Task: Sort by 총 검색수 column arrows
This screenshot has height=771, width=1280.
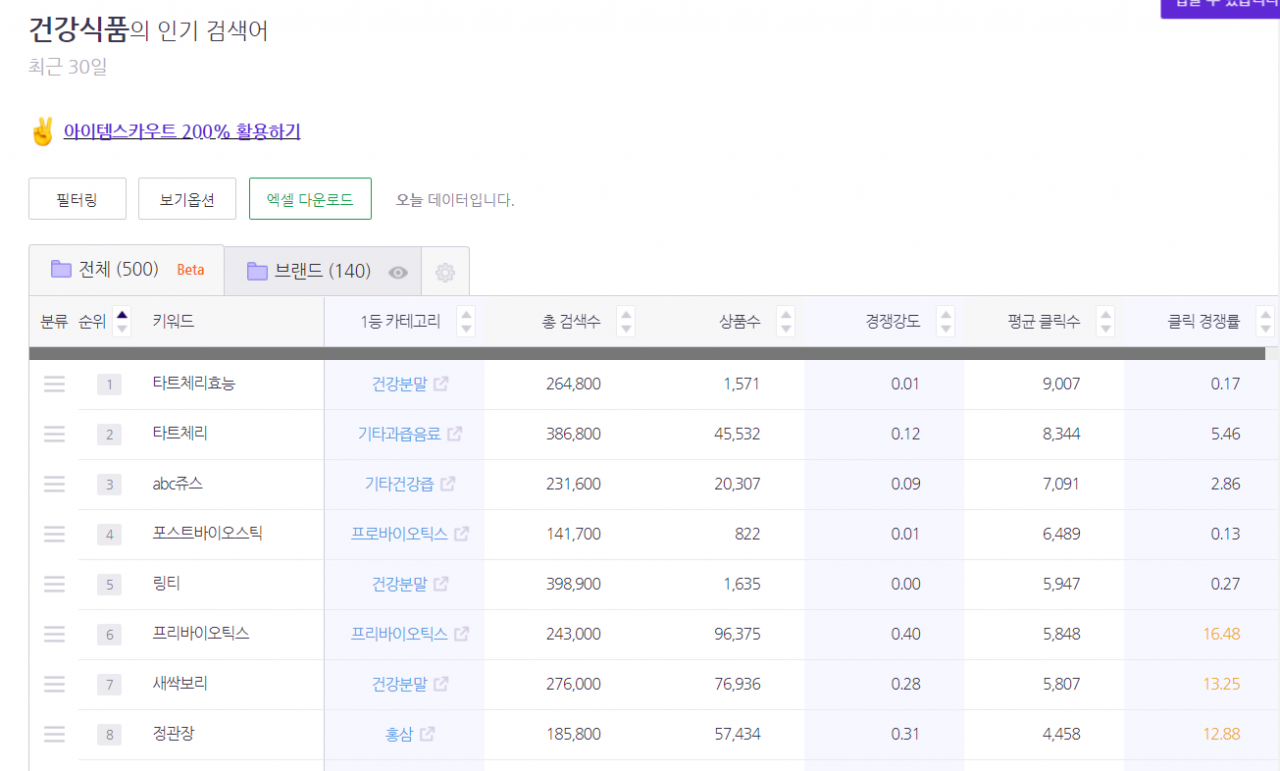Action: pyautogui.click(x=626, y=321)
